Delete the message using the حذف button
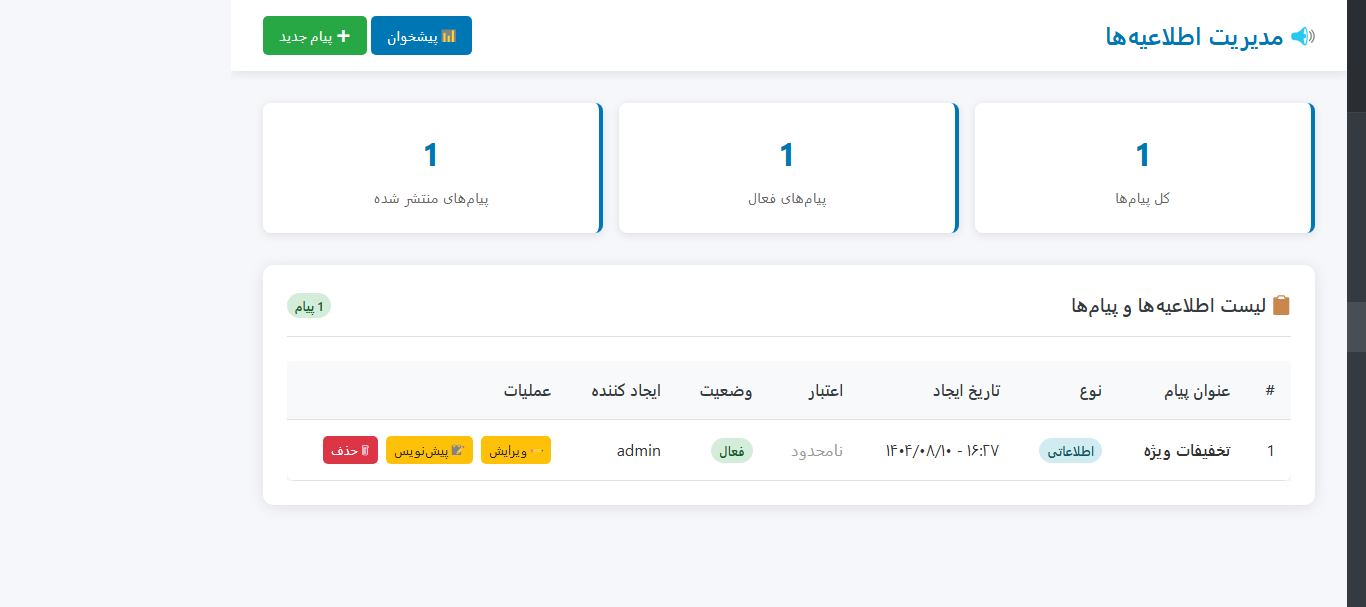This screenshot has width=1366, height=607. pyautogui.click(x=350, y=450)
